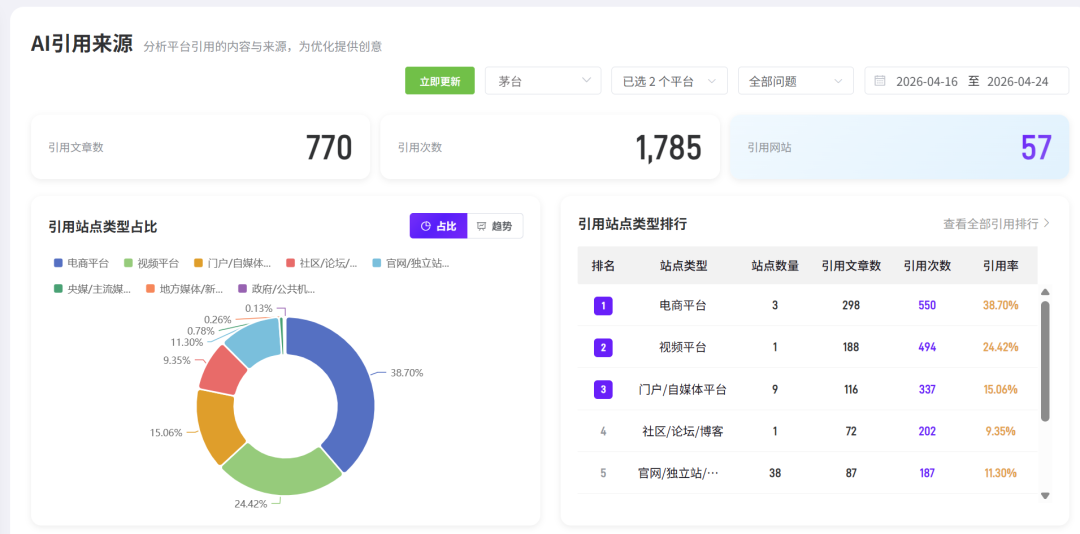Click scrollbar up arrow in ranking table
Screen dimensions: 1080x534
pyautogui.click(x=1045, y=292)
